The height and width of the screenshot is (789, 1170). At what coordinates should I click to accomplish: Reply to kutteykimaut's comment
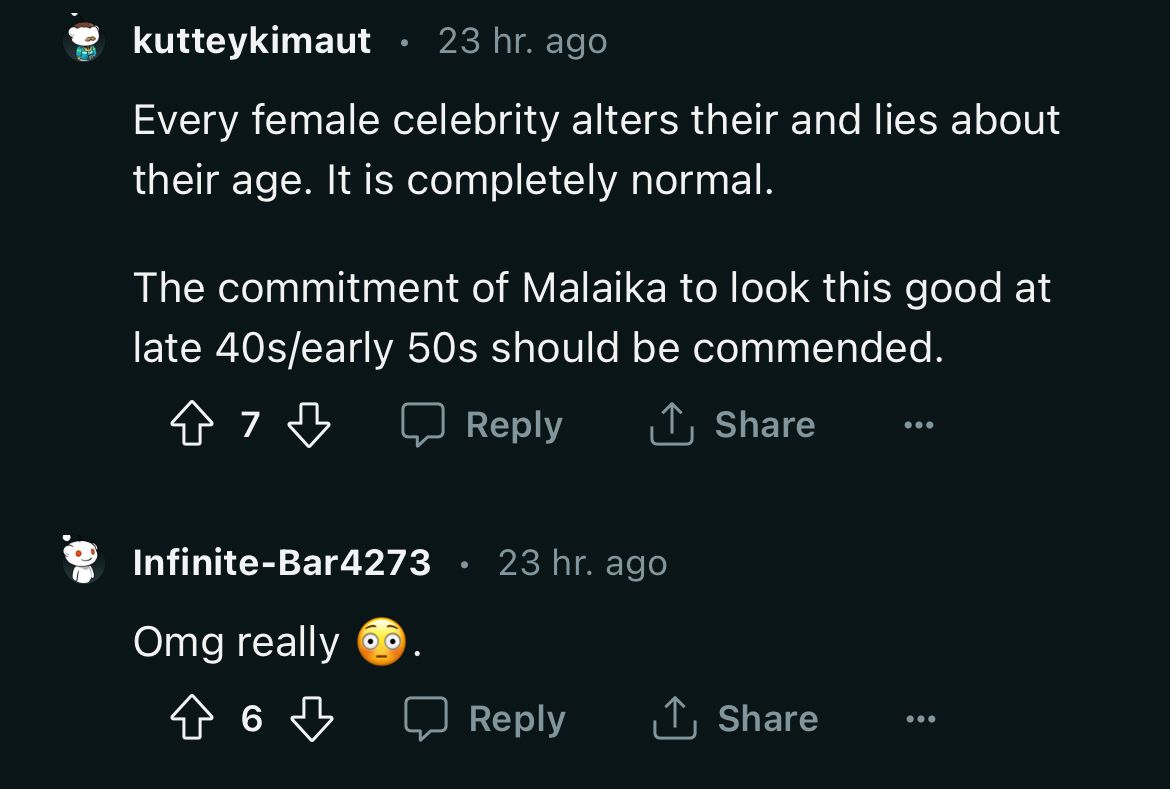pyautogui.click(x=482, y=426)
